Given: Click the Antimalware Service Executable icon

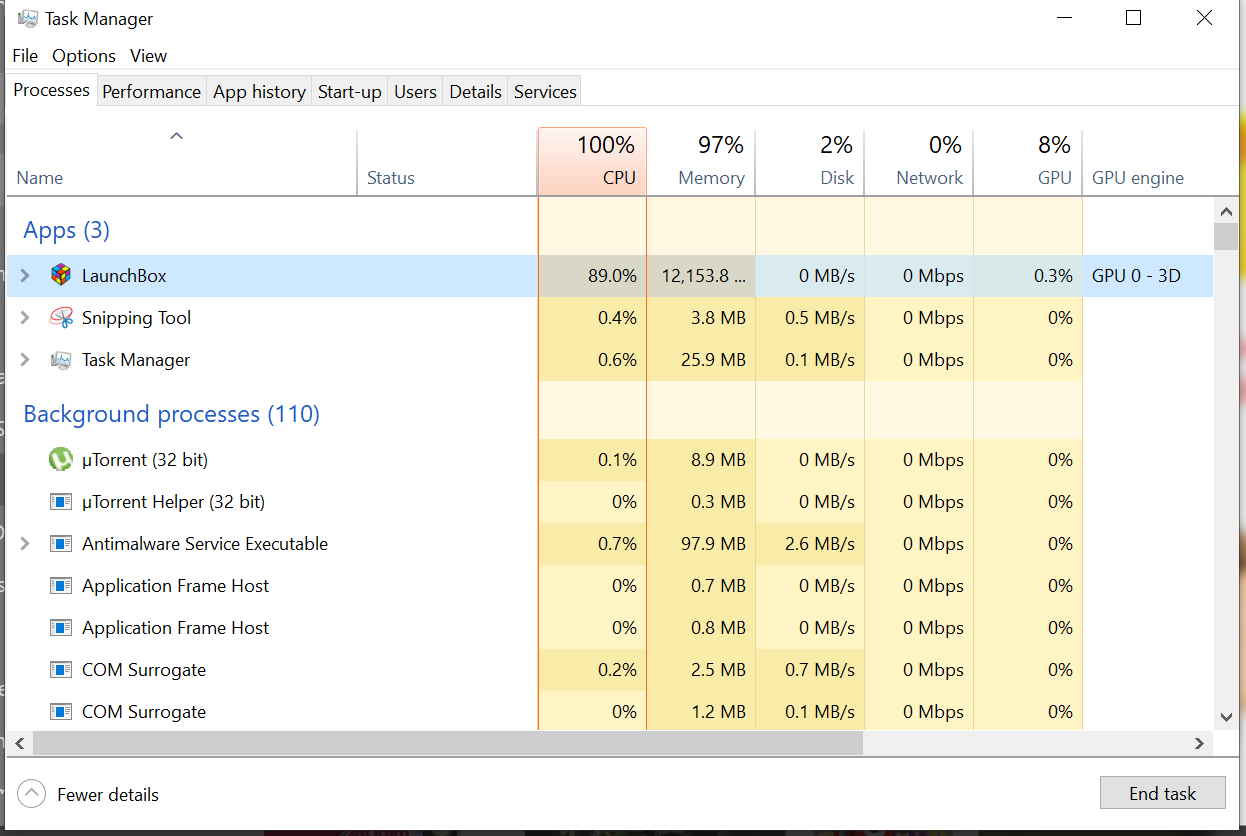Looking at the screenshot, I should [61, 544].
